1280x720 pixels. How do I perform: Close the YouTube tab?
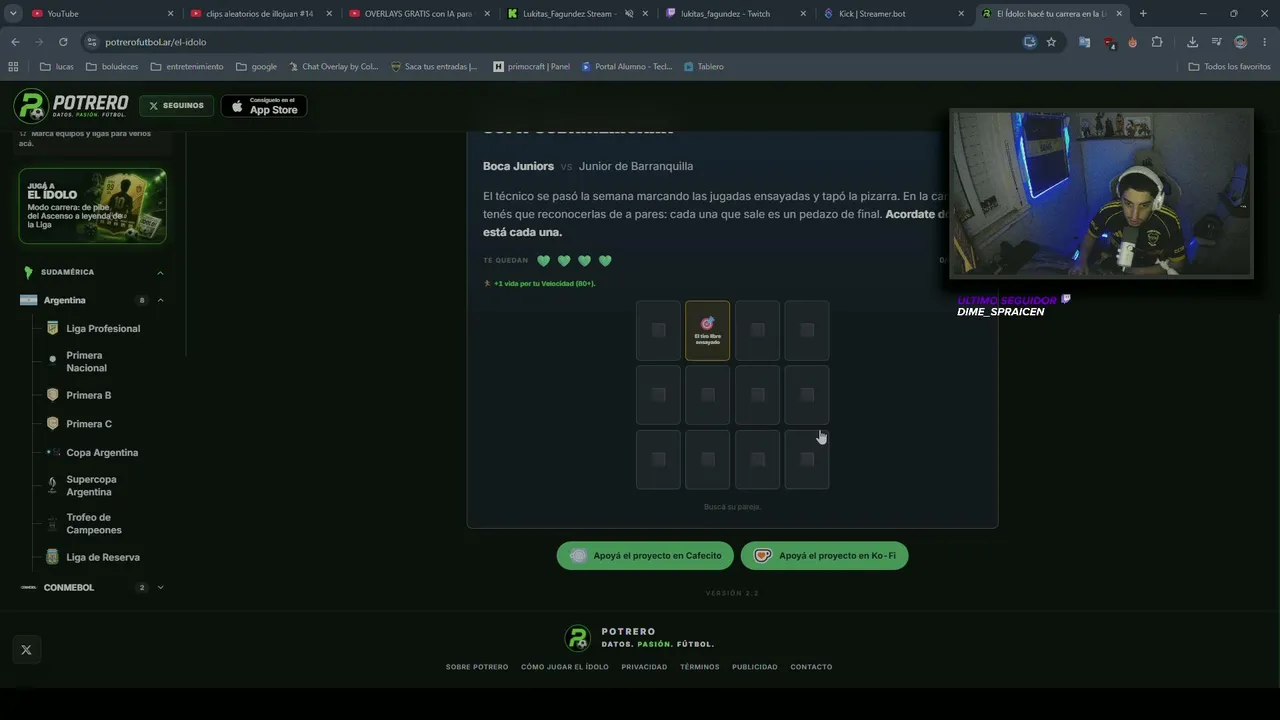click(170, 14)
